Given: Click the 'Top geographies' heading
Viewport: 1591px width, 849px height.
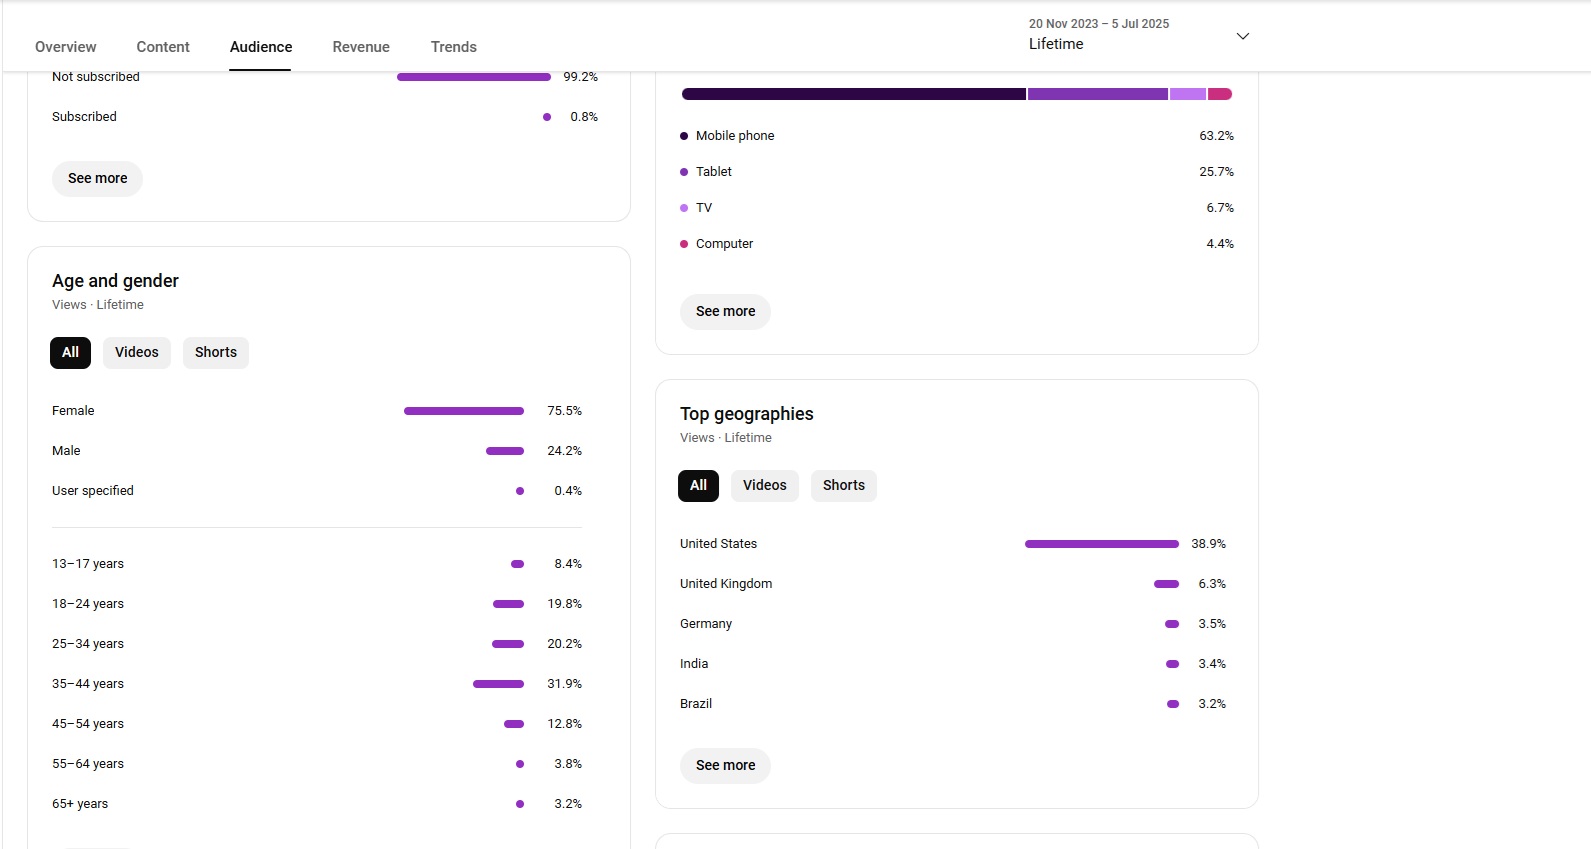Looking at the screenshot, I should pos(747,414).
